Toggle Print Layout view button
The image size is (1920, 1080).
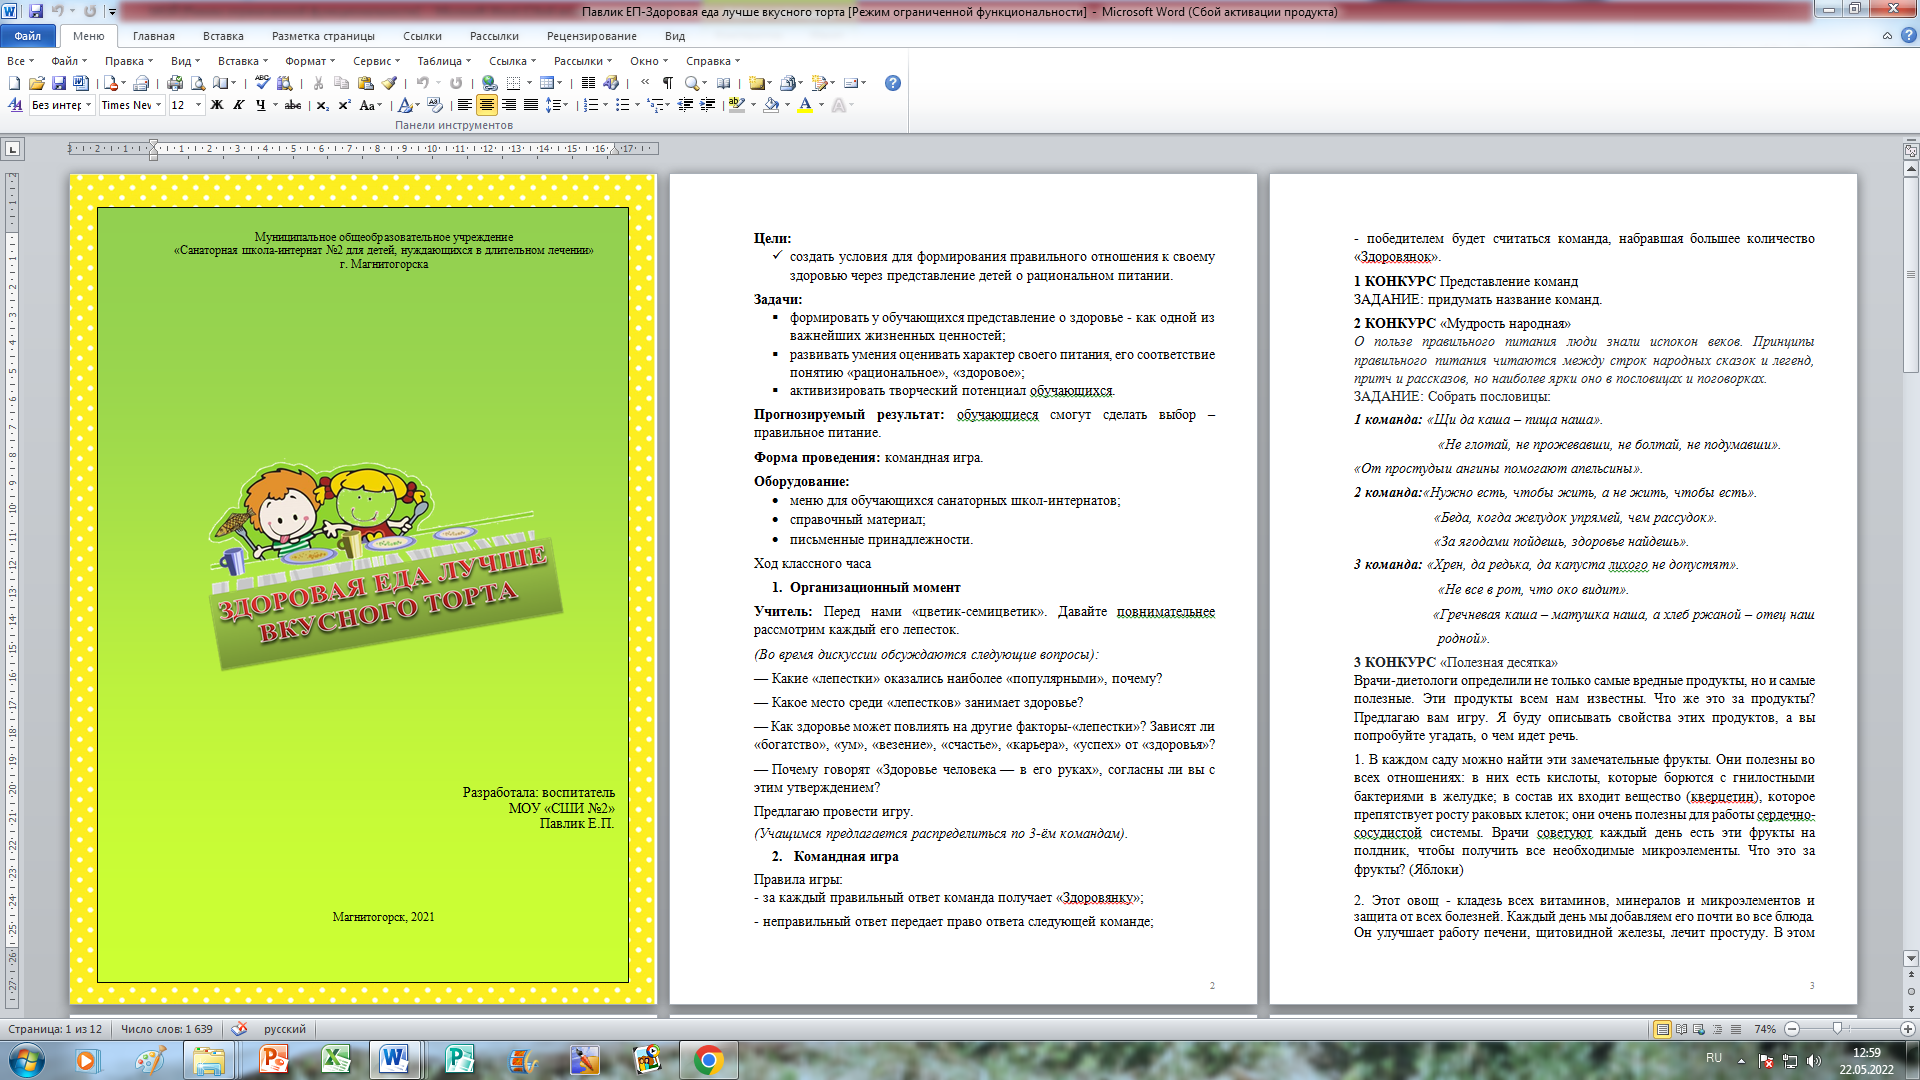[1662, 1029]
